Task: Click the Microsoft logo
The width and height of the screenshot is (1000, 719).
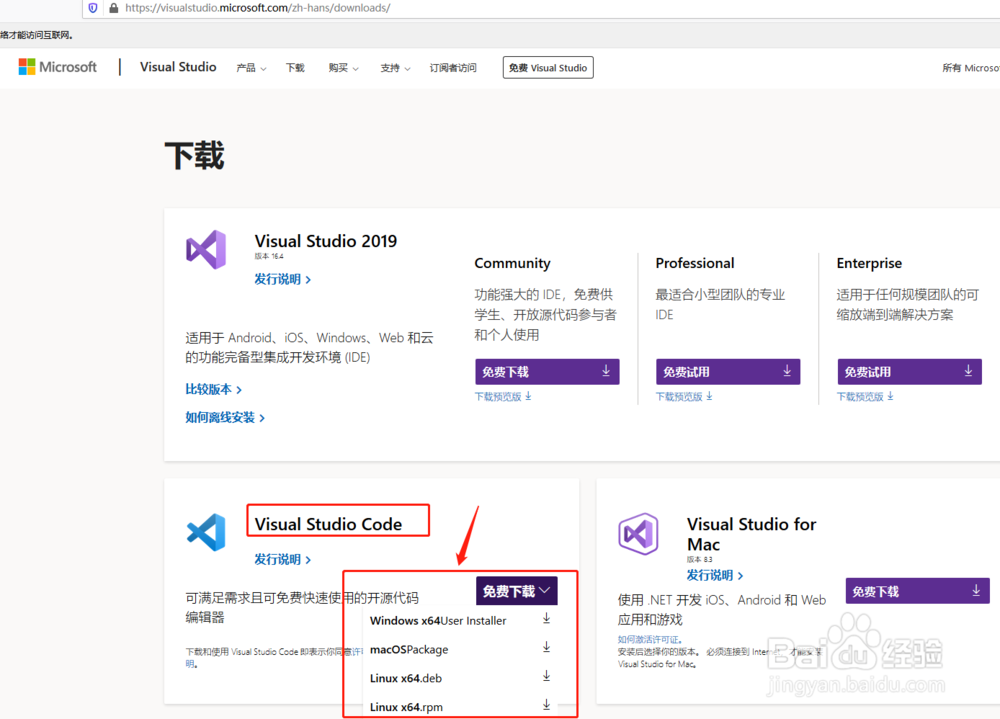Action: (57, 67)
